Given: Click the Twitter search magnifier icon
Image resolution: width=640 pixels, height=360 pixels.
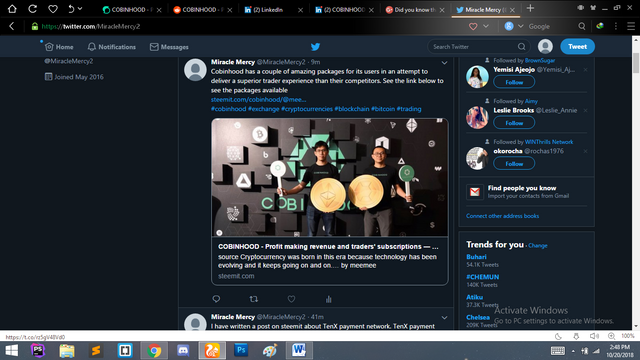Looking at the screenshot, I should pyautogui.click(x=521, y=47).
